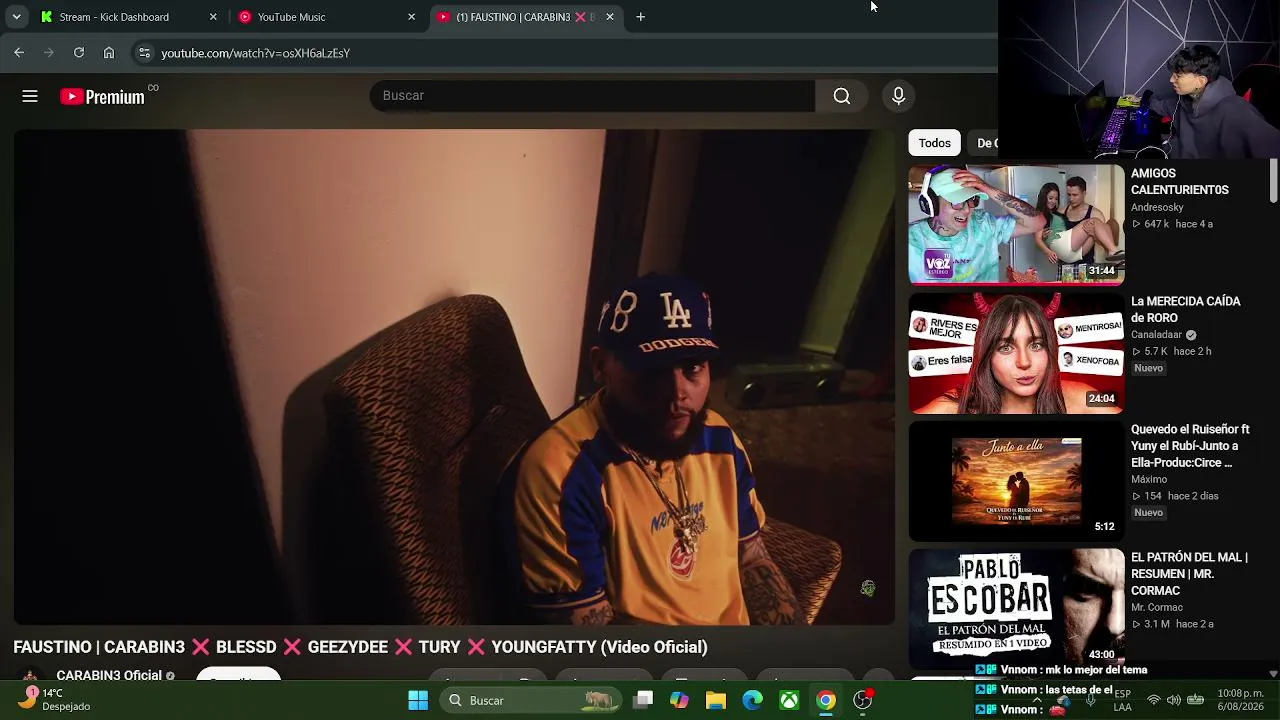Click AMIGOS CALENTURIENTOS video title
Screen dimensions: 1280x720
click(1180, 182)
